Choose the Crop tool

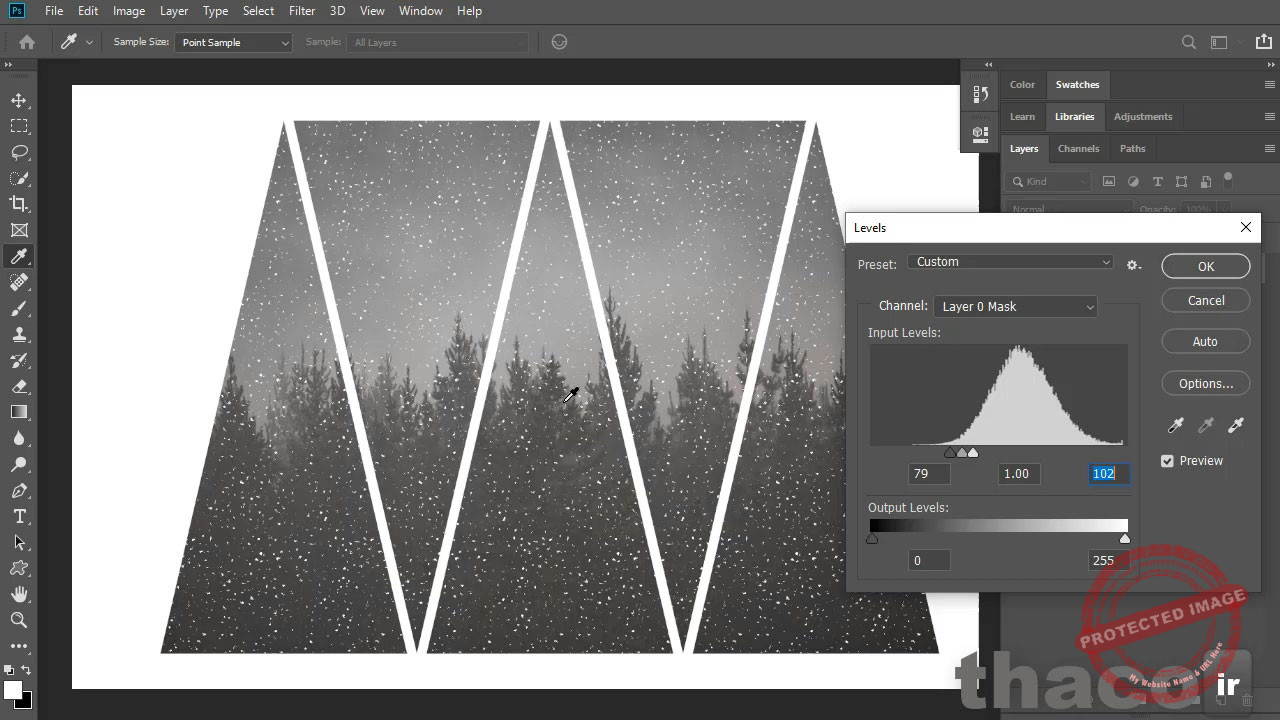point(19,204)
